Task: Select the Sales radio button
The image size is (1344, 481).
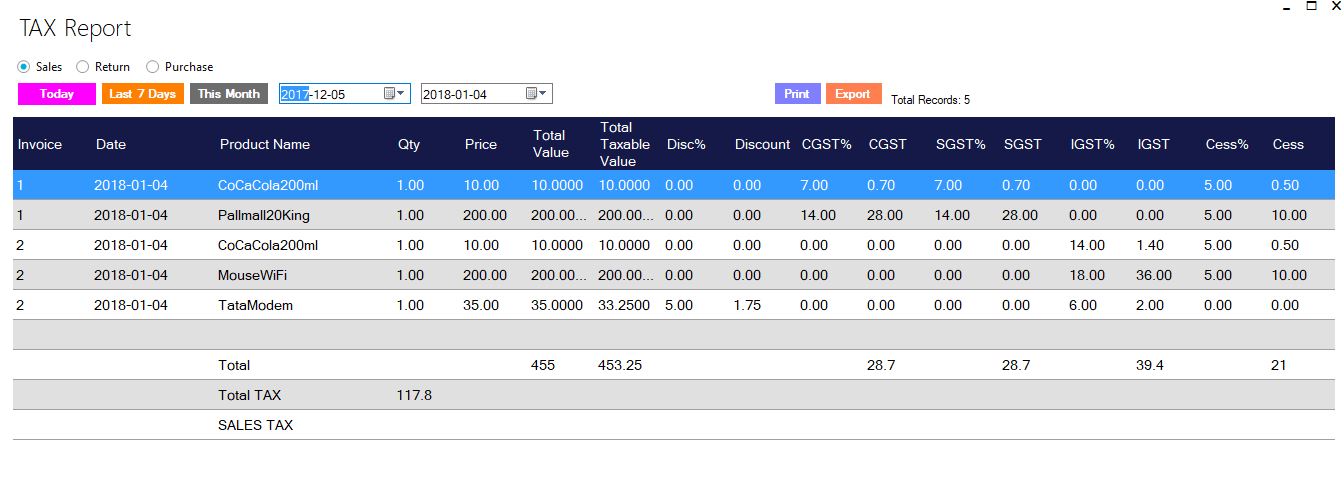Action: click(23, 67)
